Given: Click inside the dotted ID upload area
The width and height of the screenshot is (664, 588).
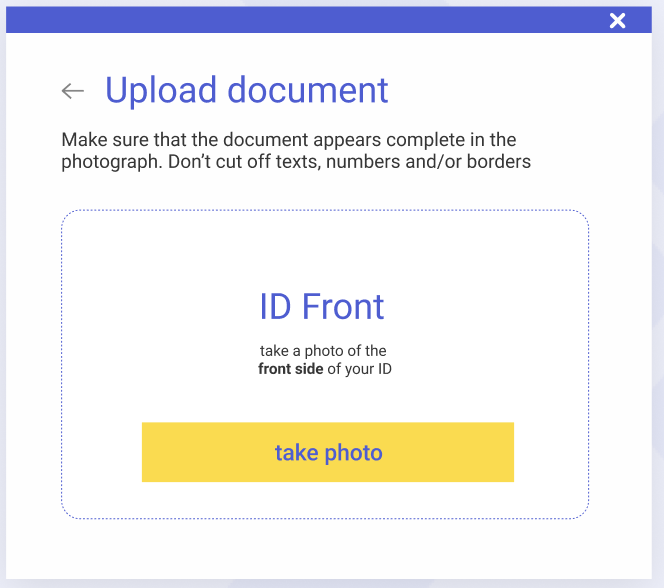Looking at the screenshot, I should tap(325, 364).
